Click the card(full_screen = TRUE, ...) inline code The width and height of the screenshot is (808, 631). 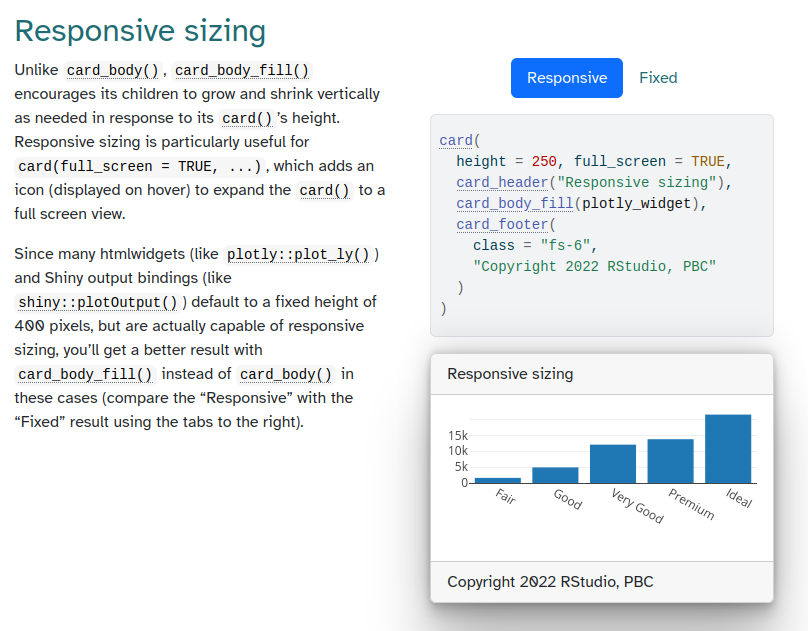click(x=140, y=166)
